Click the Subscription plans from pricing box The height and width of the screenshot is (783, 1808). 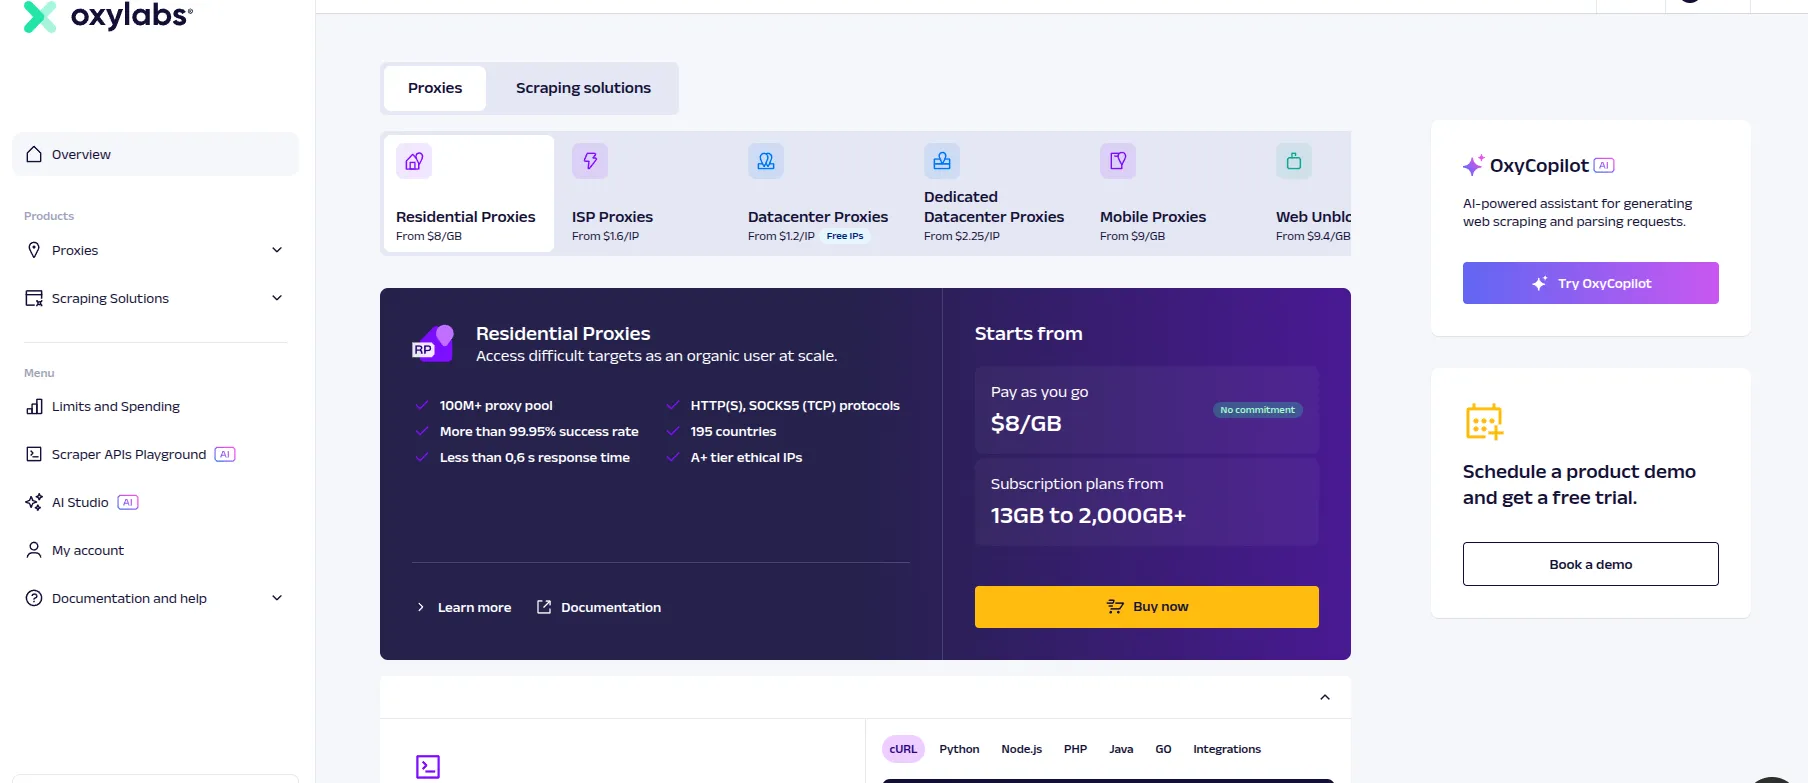click(1147, 502)
